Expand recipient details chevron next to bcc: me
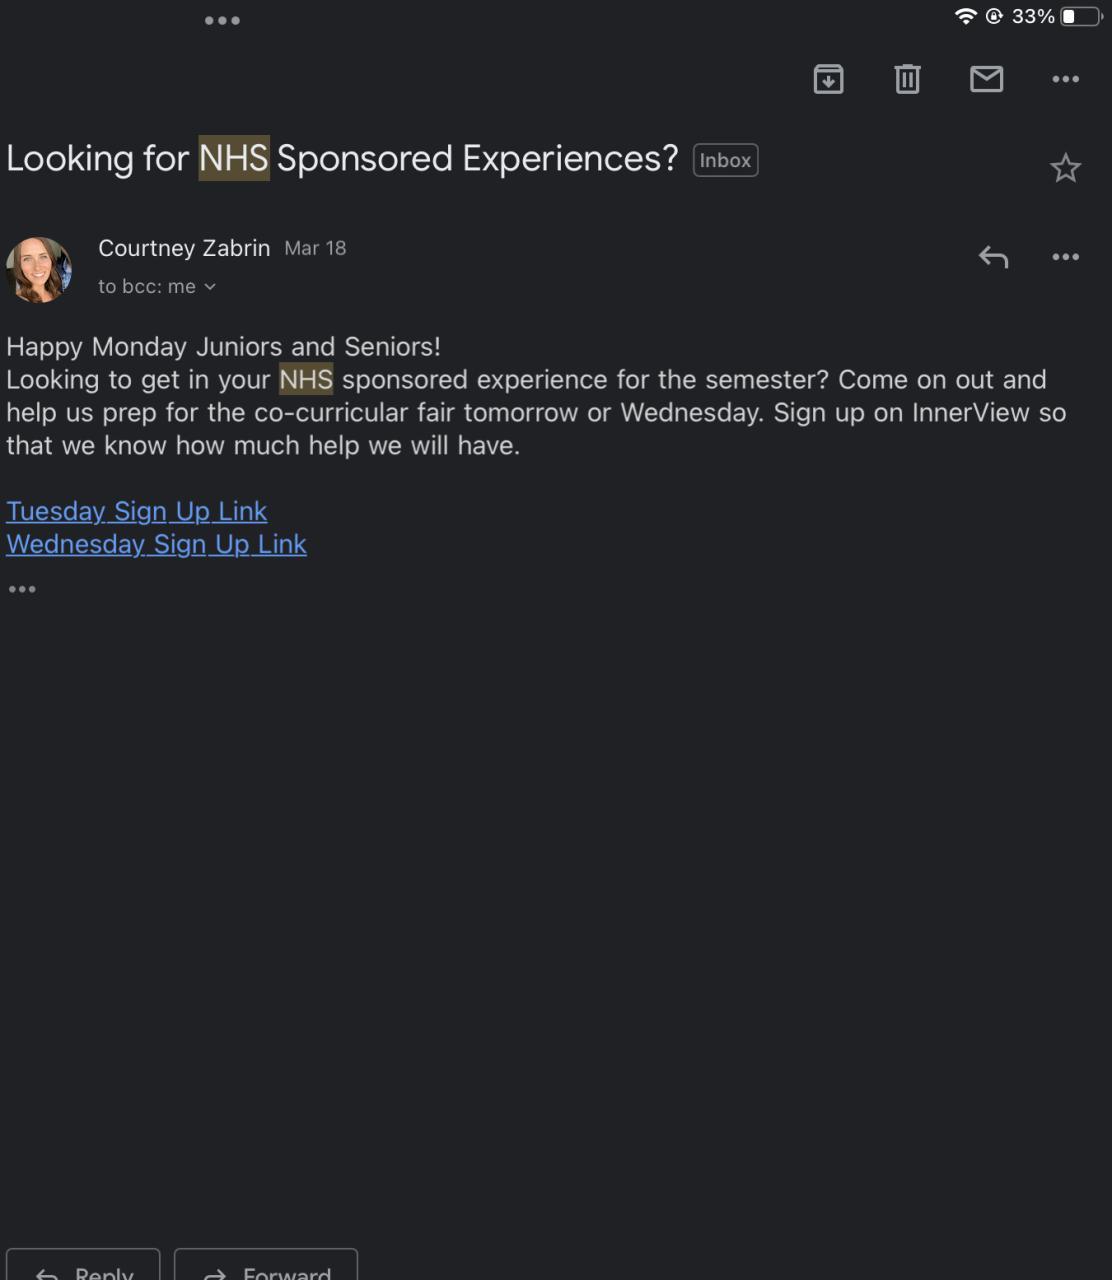The image size is (1112, 1280). (x=210, y=287)
